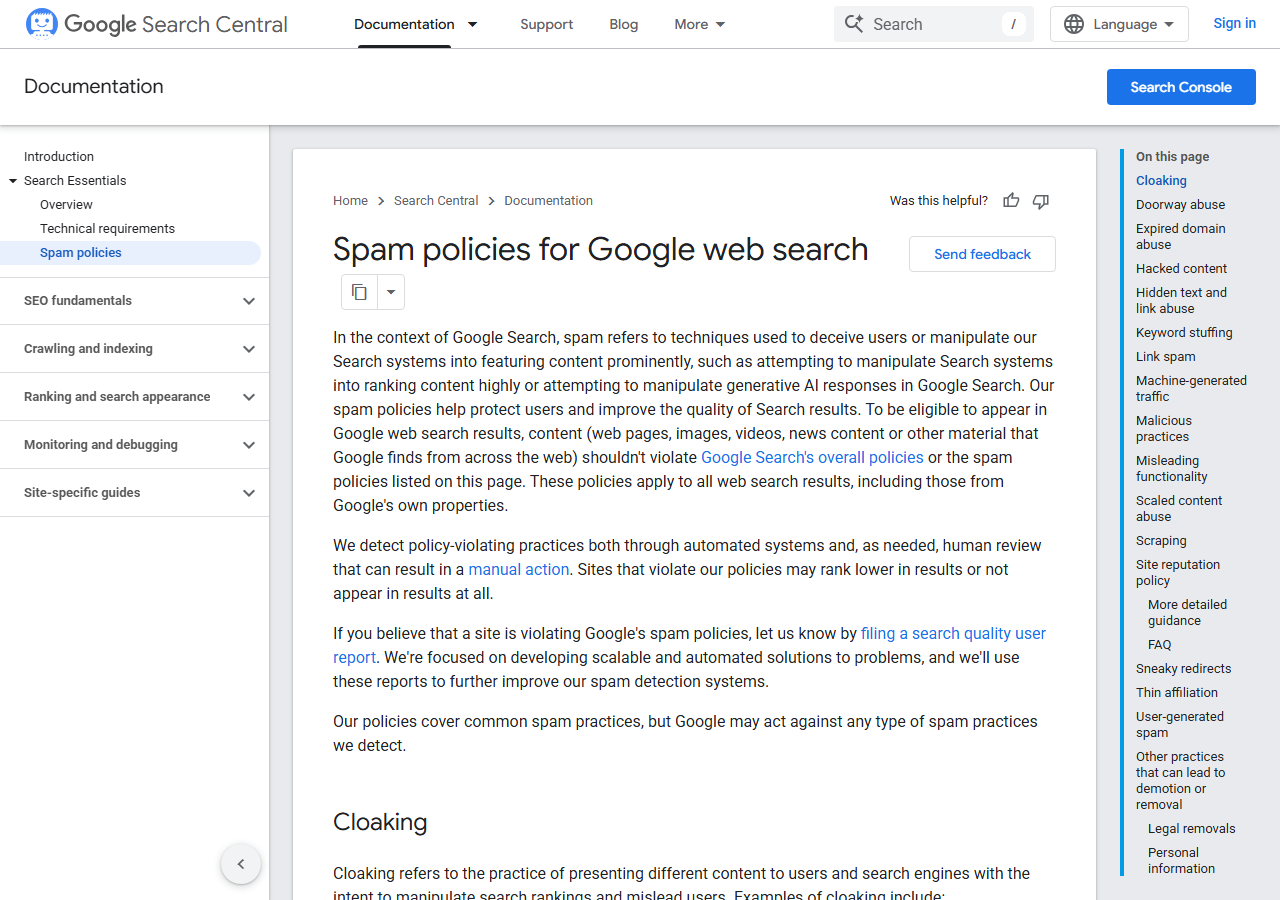
Task: Click Sign in
Action: tap(1234, 23)
